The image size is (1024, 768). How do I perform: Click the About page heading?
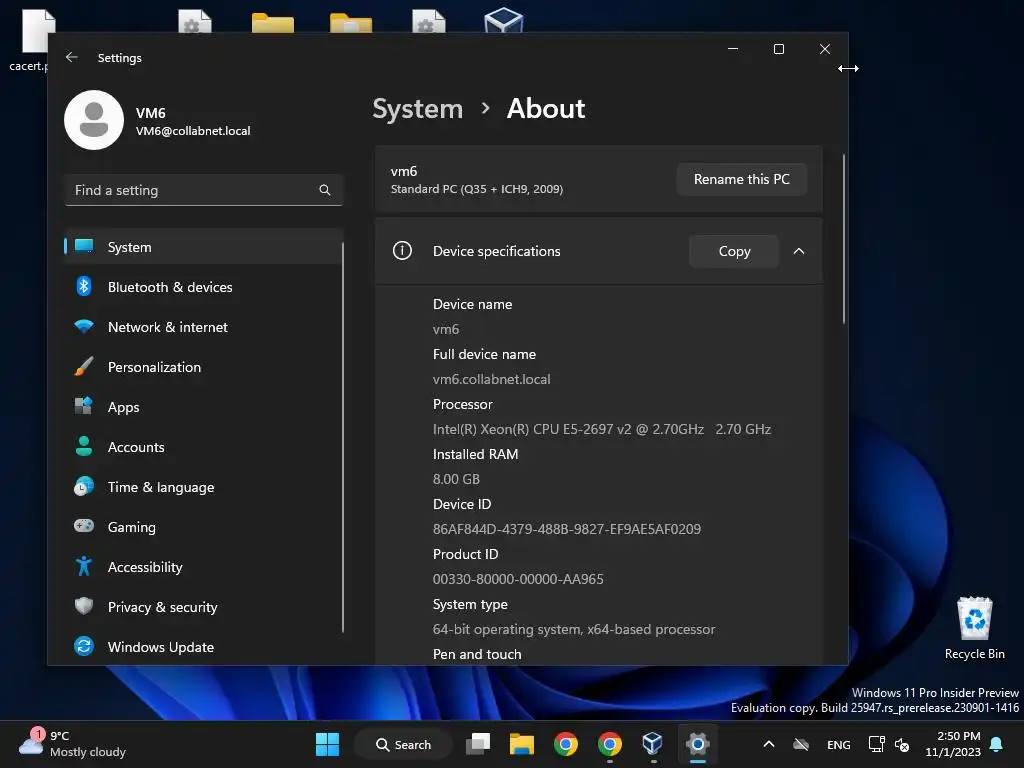(x=546, y=108)
